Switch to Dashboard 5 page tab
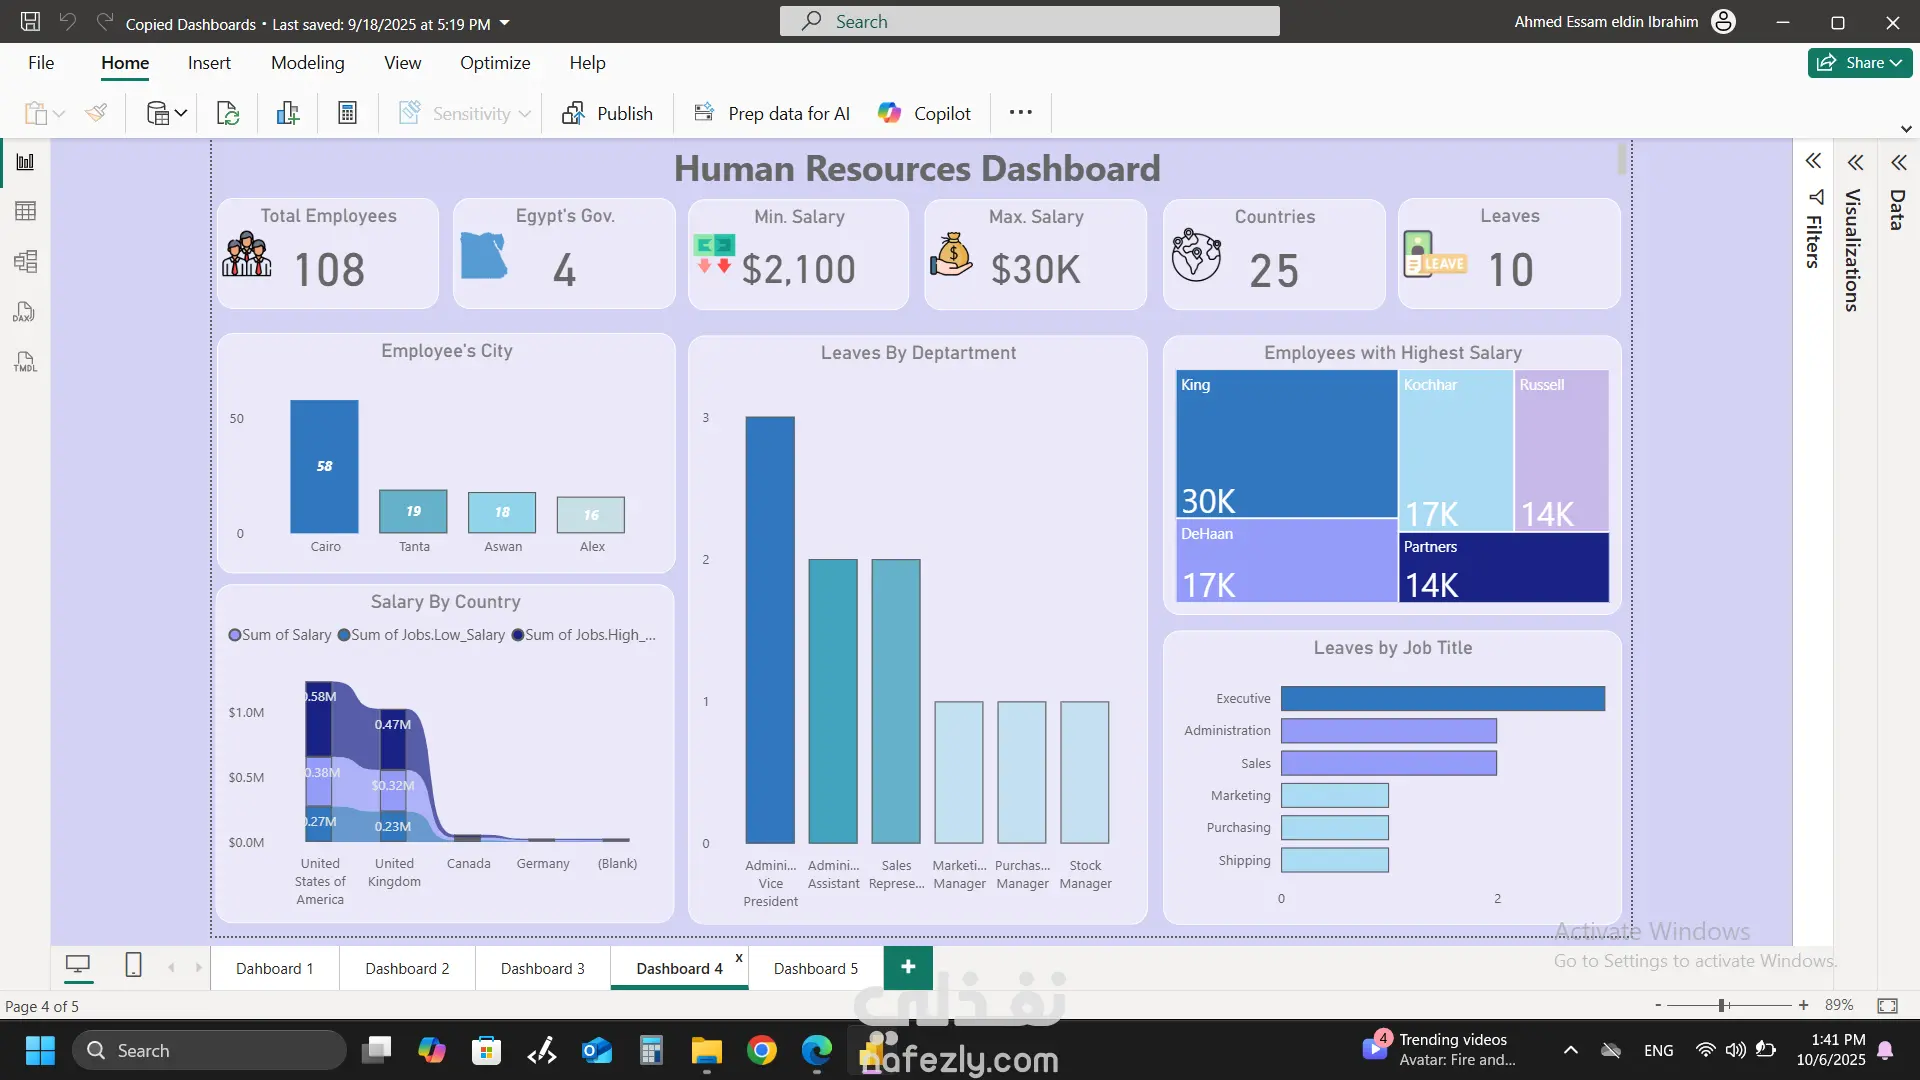1920x1080 pixels. pos(815,968)
